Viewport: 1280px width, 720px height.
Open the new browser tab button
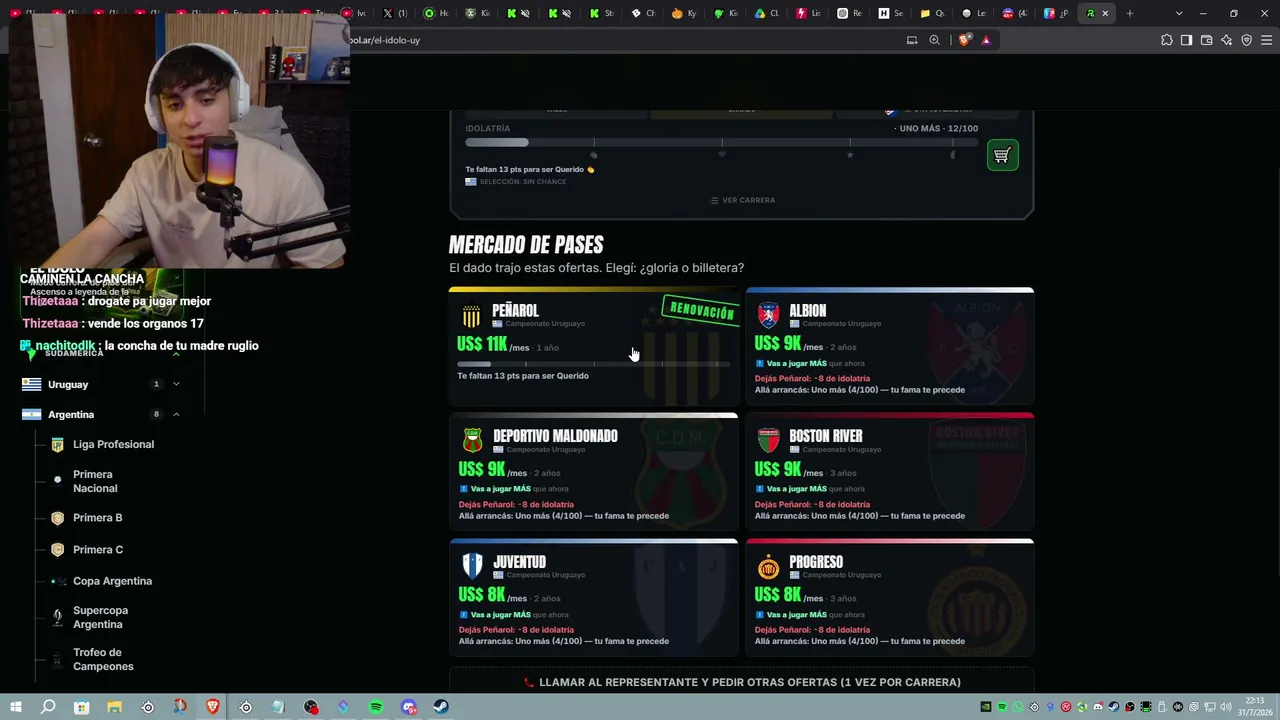1130,13
